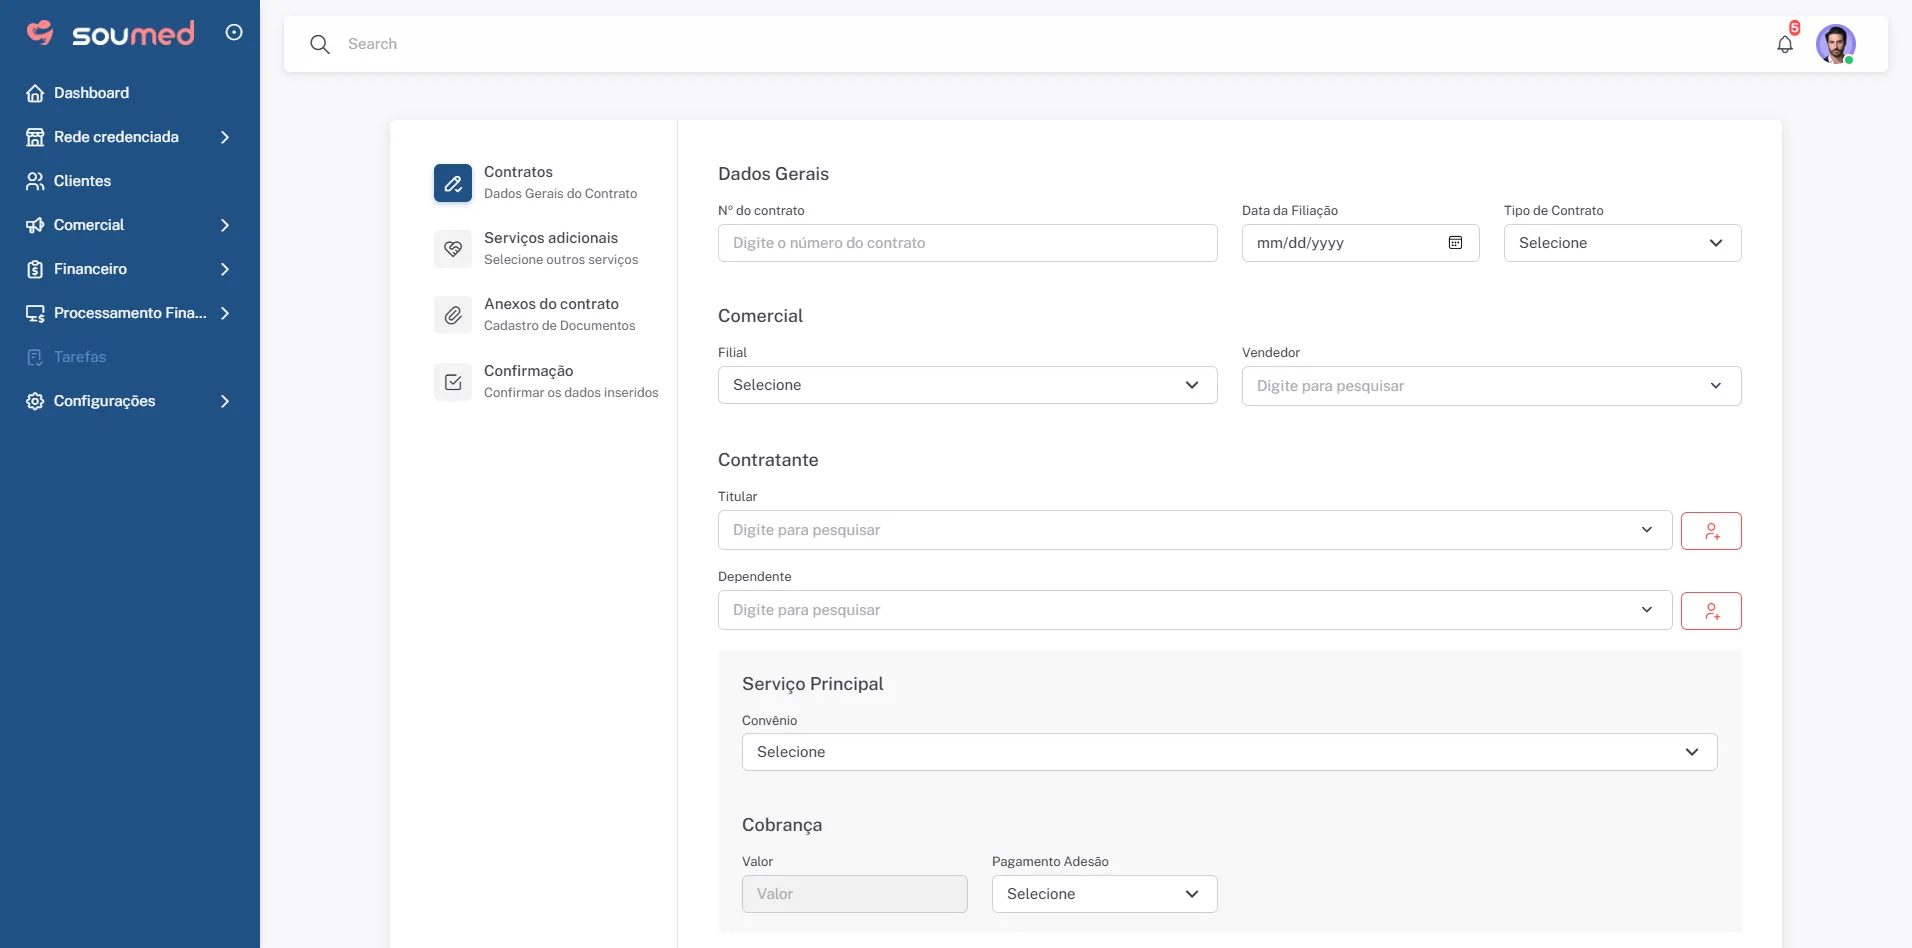Click the Configurações gear icon

[x=35, y=401]
